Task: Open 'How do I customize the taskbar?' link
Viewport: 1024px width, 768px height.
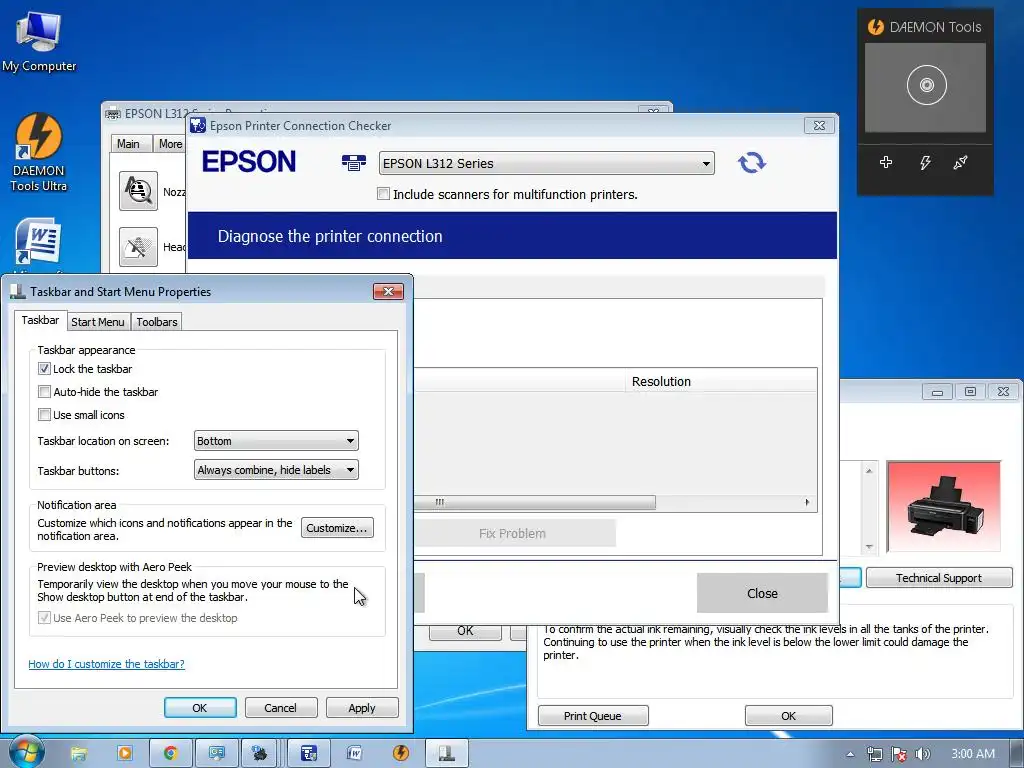Action: pyautogui.click(x=106, y=664)
